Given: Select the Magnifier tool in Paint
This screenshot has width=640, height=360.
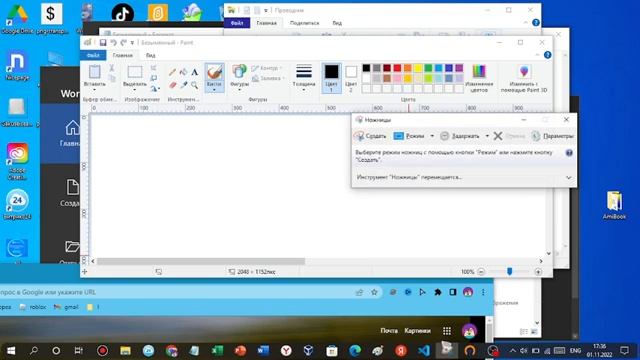Looking at the screenshot, I should coord(194,85).
